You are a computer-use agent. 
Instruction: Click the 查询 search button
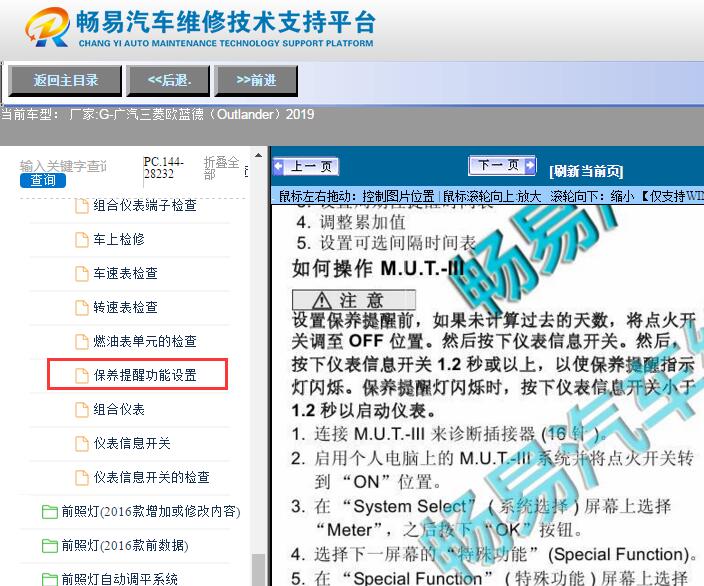pos(43,181)
